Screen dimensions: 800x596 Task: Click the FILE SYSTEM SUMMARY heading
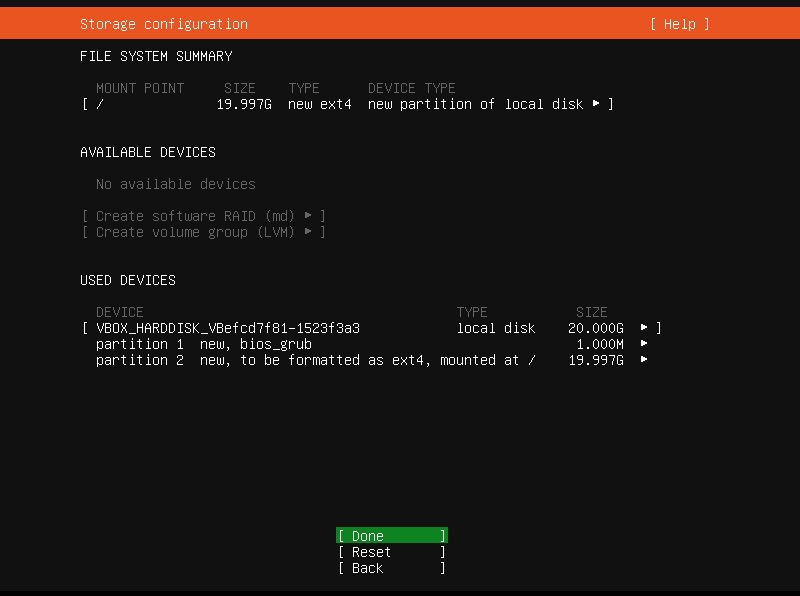coord(157,56)
